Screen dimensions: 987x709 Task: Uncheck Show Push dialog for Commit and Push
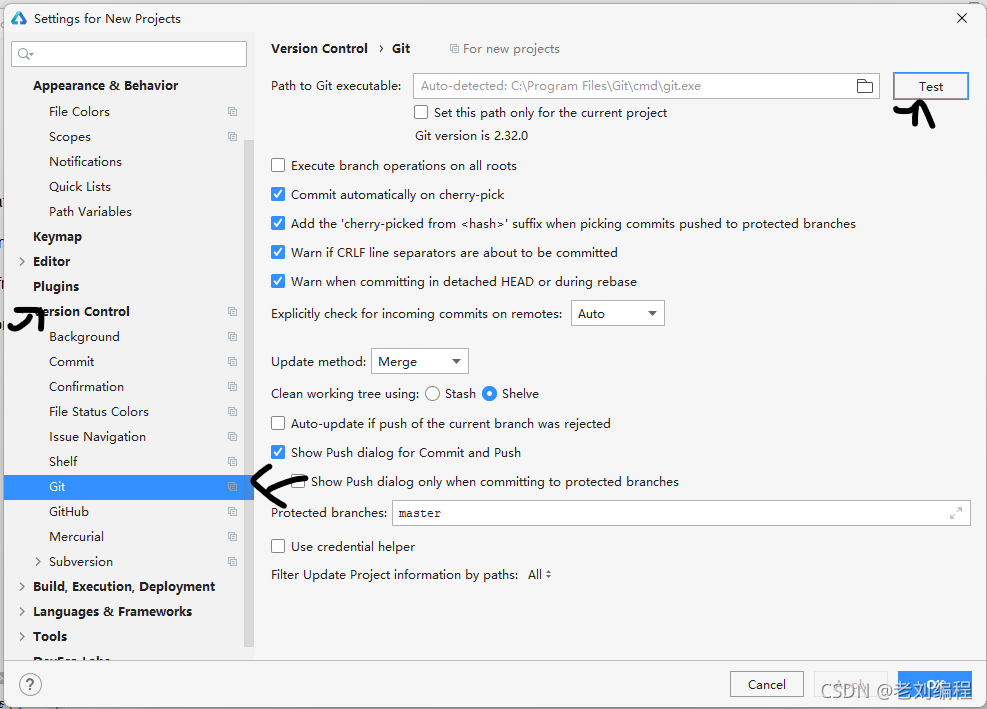(x=278, y=452)
